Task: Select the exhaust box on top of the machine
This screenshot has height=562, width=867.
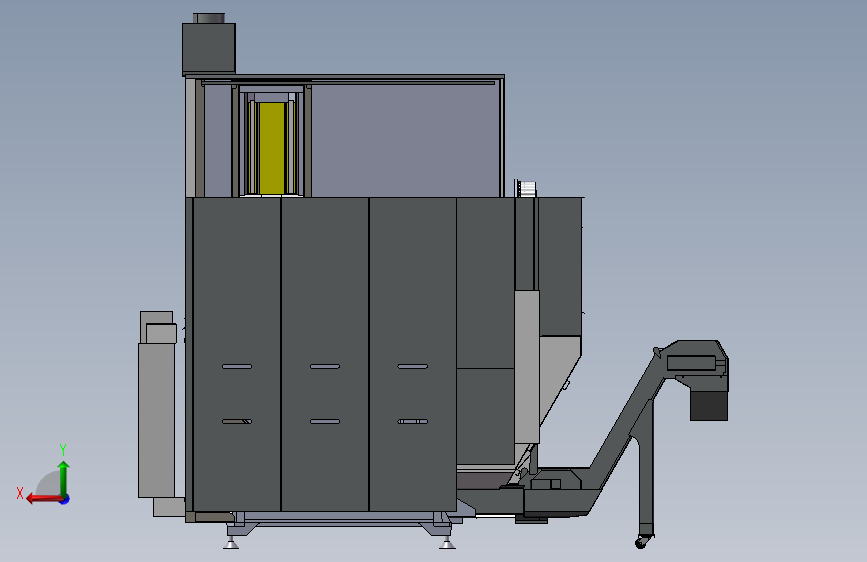Action: 209,48
